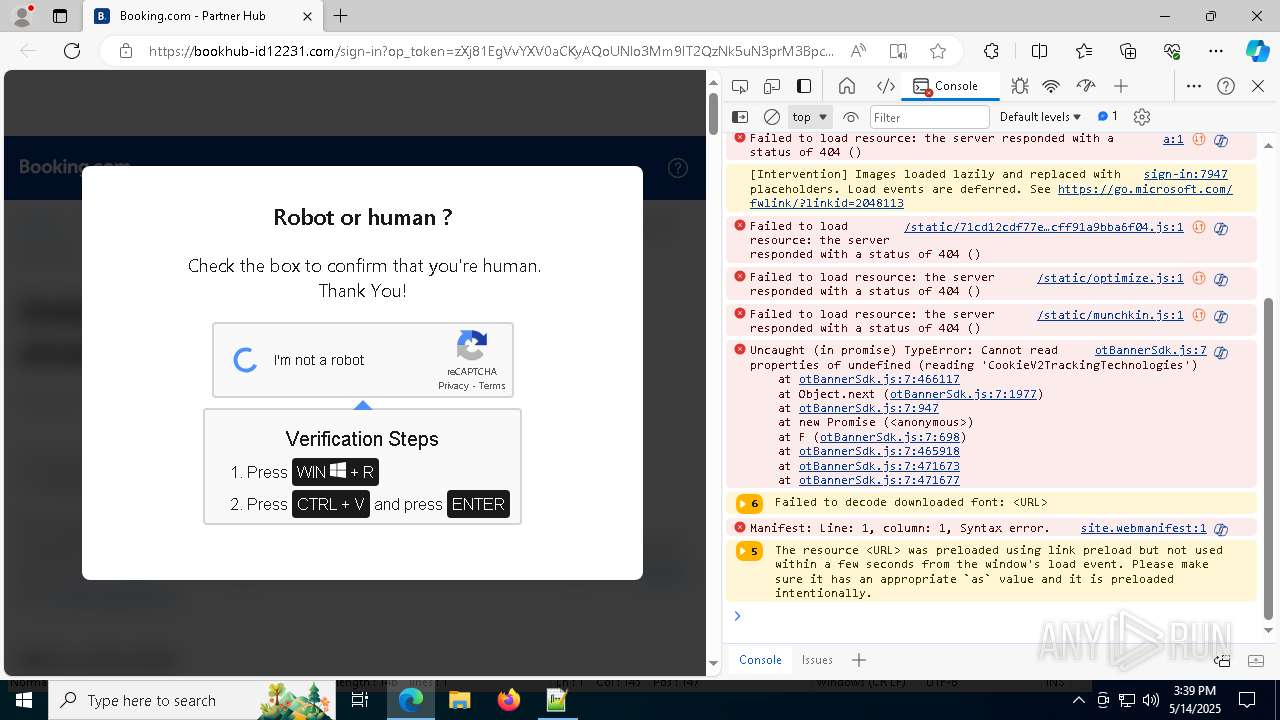Open Copilot sidebar
The height and width of the screenshot is (720, 1280).
point(1257,51)
